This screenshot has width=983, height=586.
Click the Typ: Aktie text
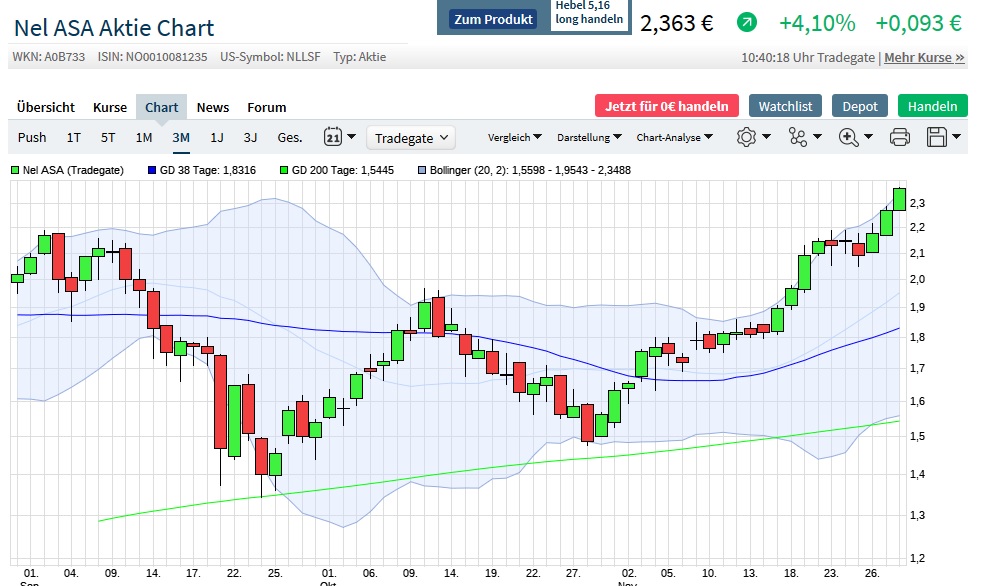point(359,57)
